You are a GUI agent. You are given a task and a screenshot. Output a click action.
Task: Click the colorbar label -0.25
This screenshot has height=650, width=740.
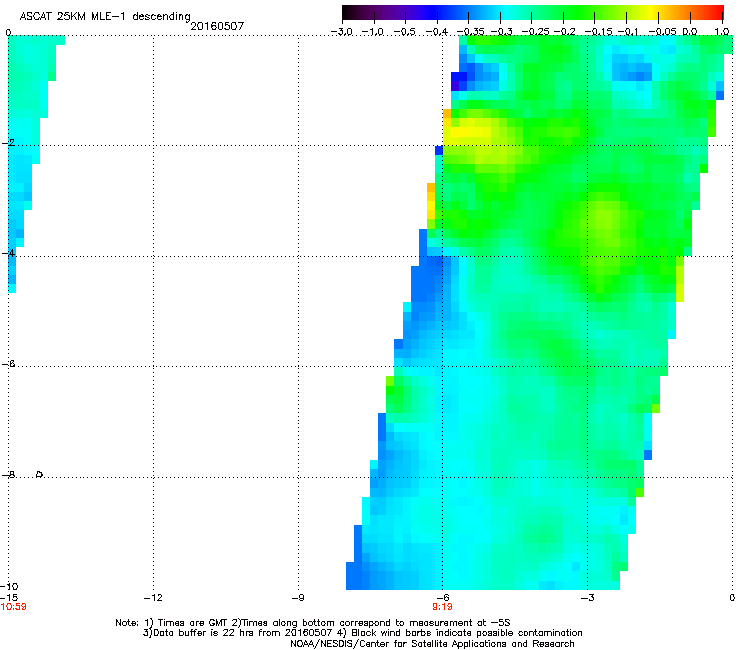536,32
